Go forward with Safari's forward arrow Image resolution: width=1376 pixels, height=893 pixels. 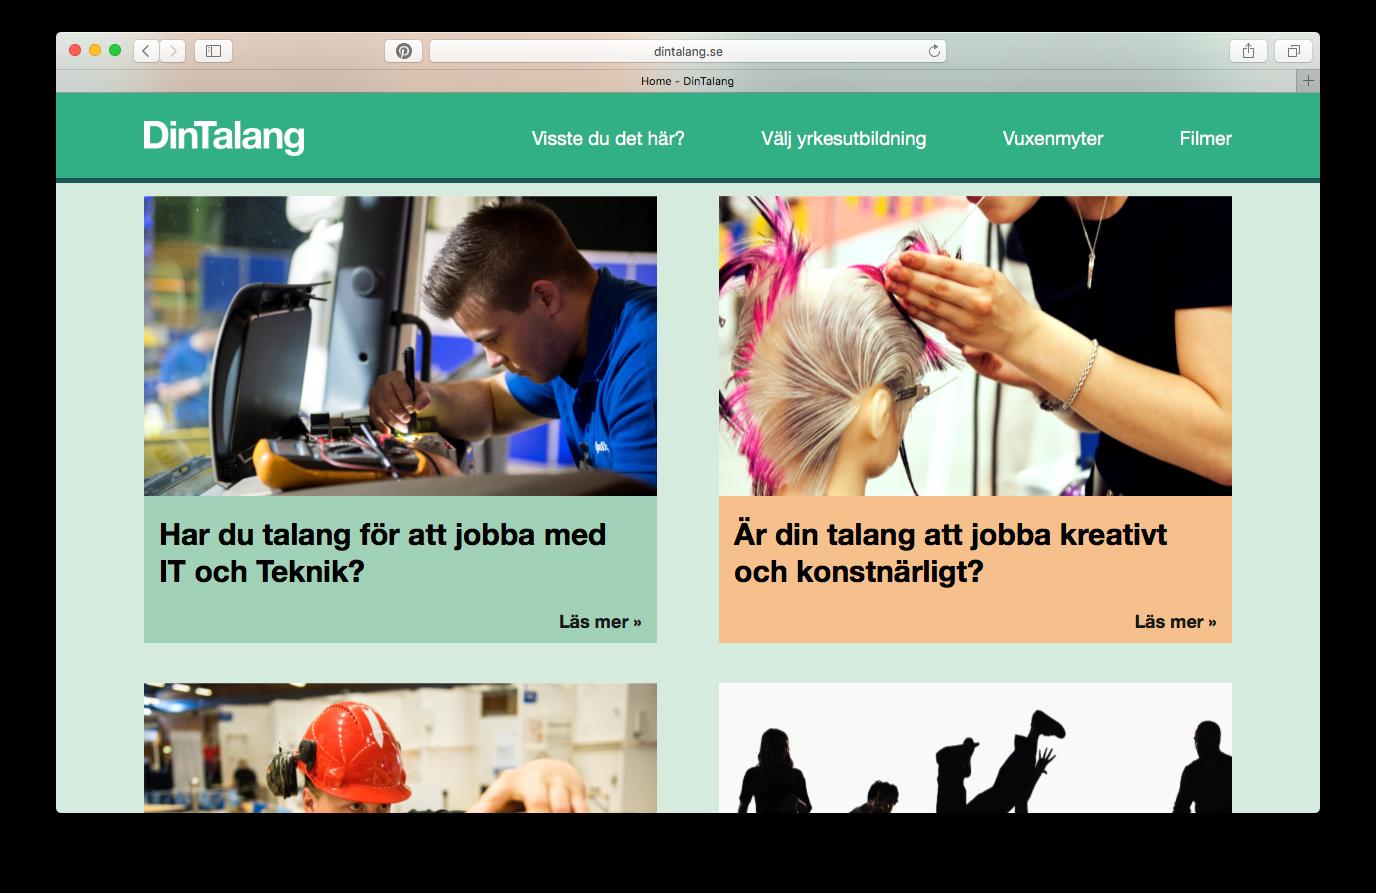(172, 51)
